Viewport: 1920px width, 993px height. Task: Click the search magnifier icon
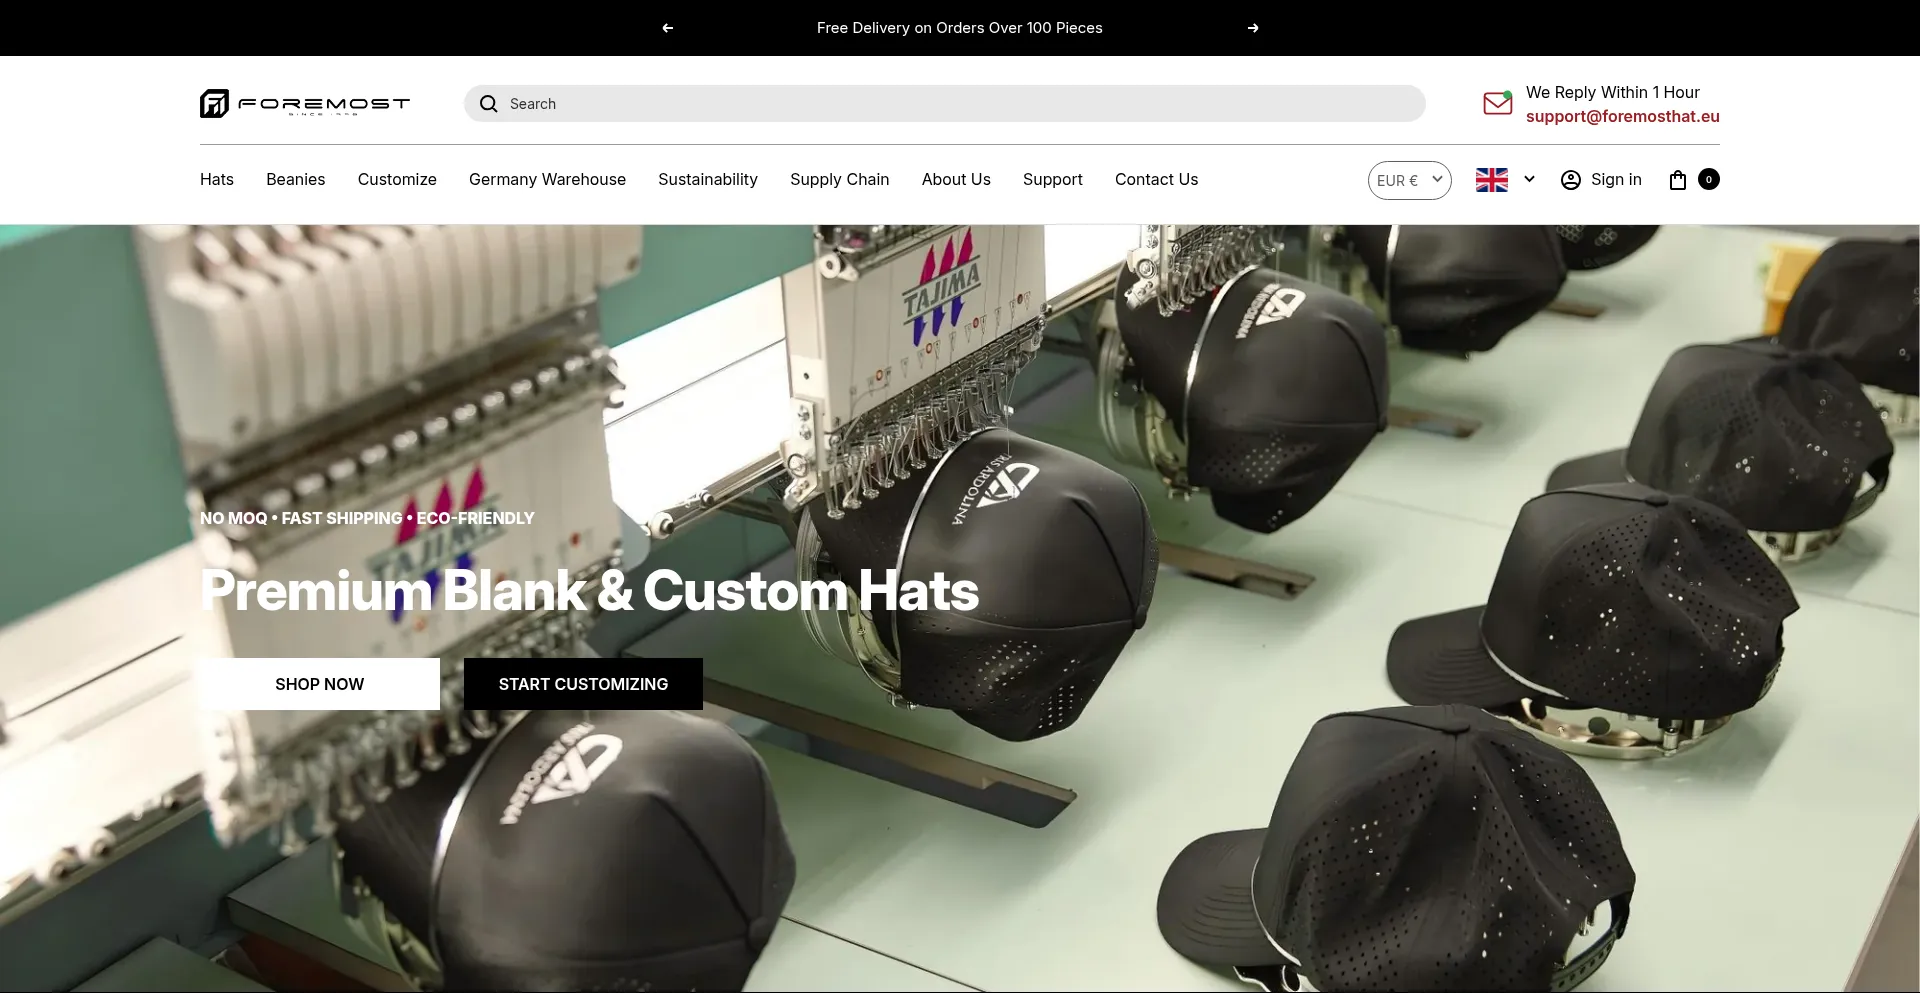pyautogui.click(x=489, y=104)
